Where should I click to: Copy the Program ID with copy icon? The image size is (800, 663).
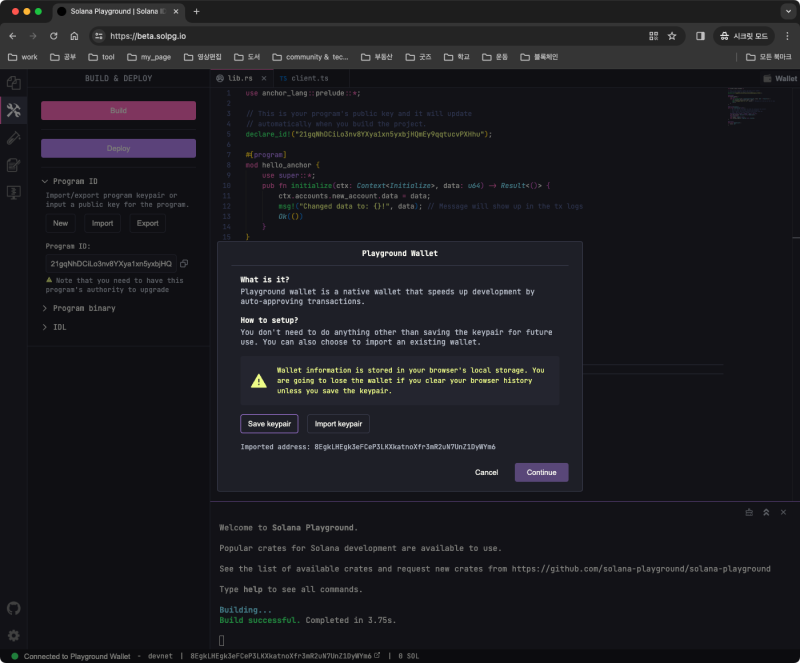tap(184, 263)
